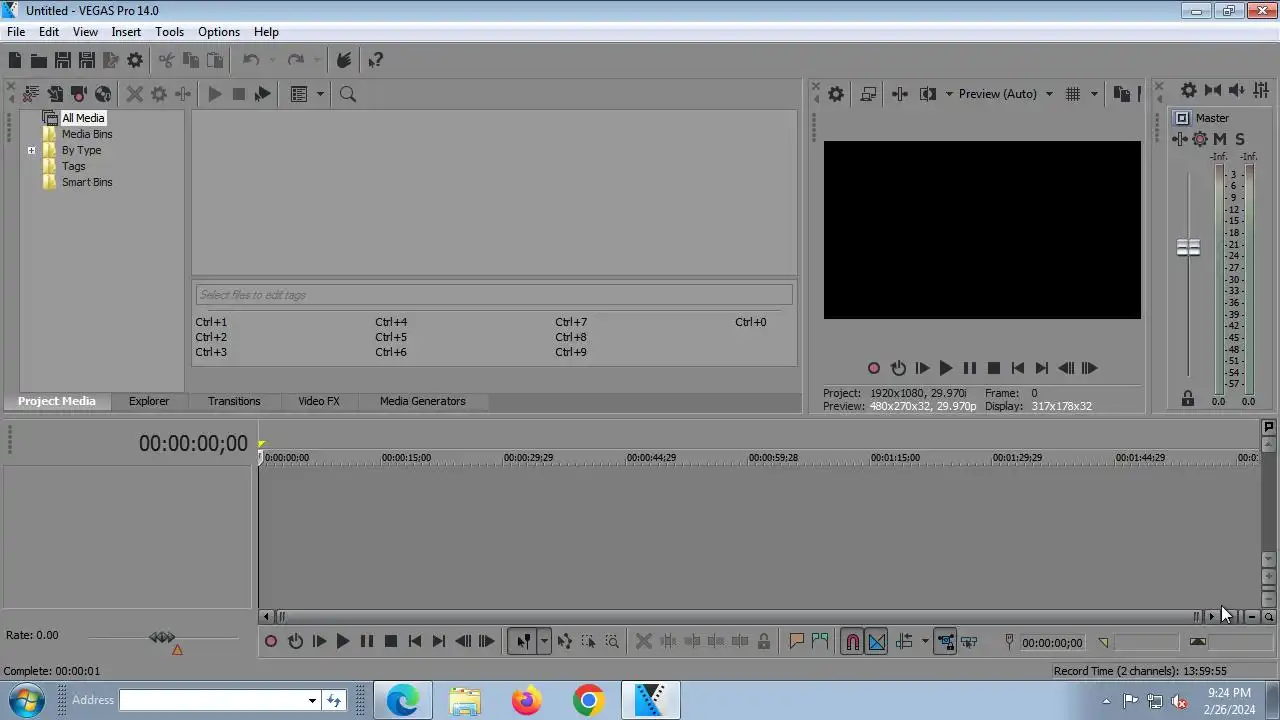Select Normal Edit Tool in timeline toolbar
This screenshot has width=1280, height=720.
[523, 642]
